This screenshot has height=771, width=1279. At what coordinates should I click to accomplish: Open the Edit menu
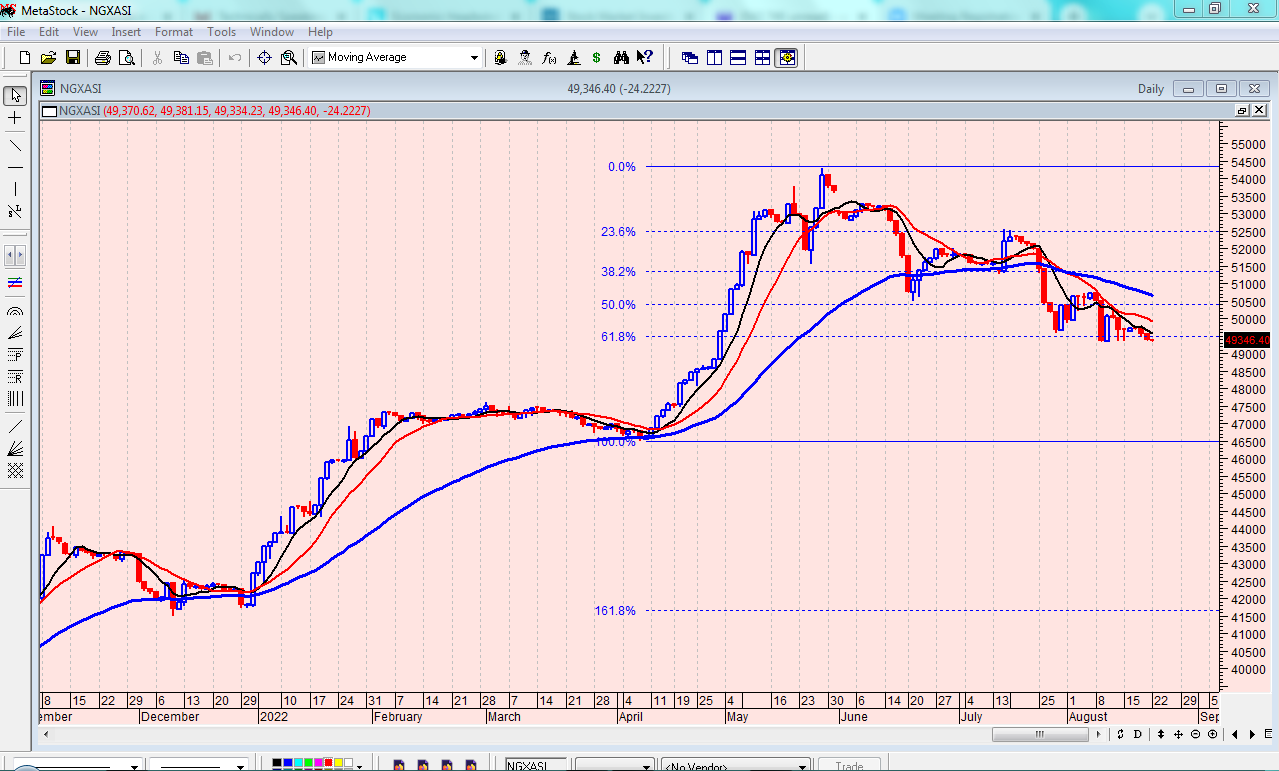click(x=49, y=32)
